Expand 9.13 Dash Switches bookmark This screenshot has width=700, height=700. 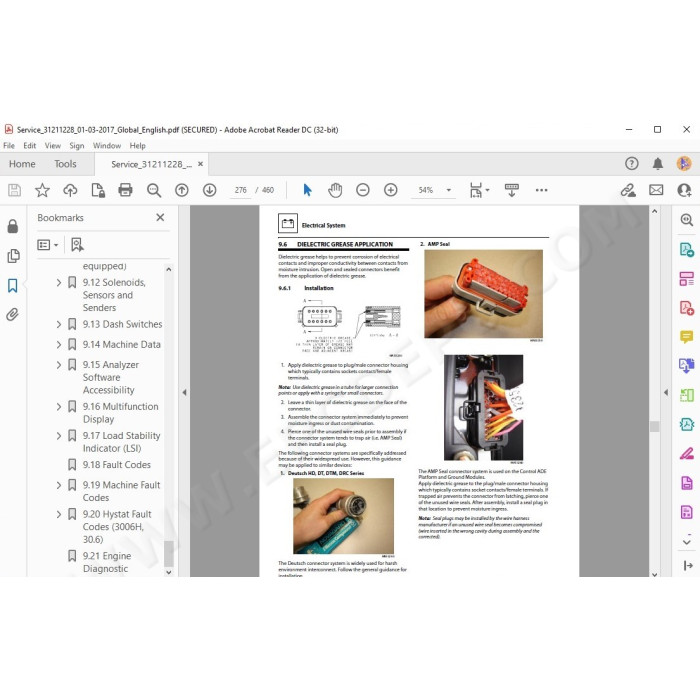(59, 324)
